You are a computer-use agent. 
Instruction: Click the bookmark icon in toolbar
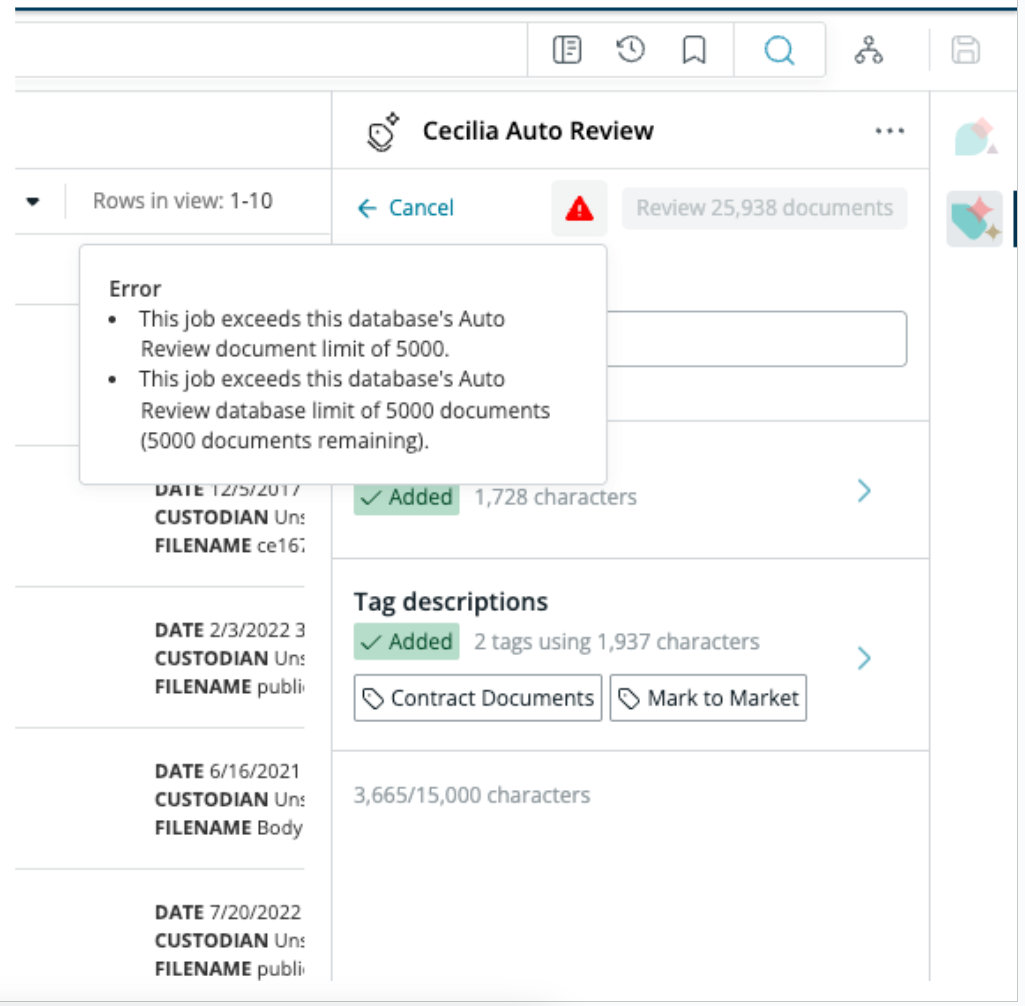tap(694, 50)
